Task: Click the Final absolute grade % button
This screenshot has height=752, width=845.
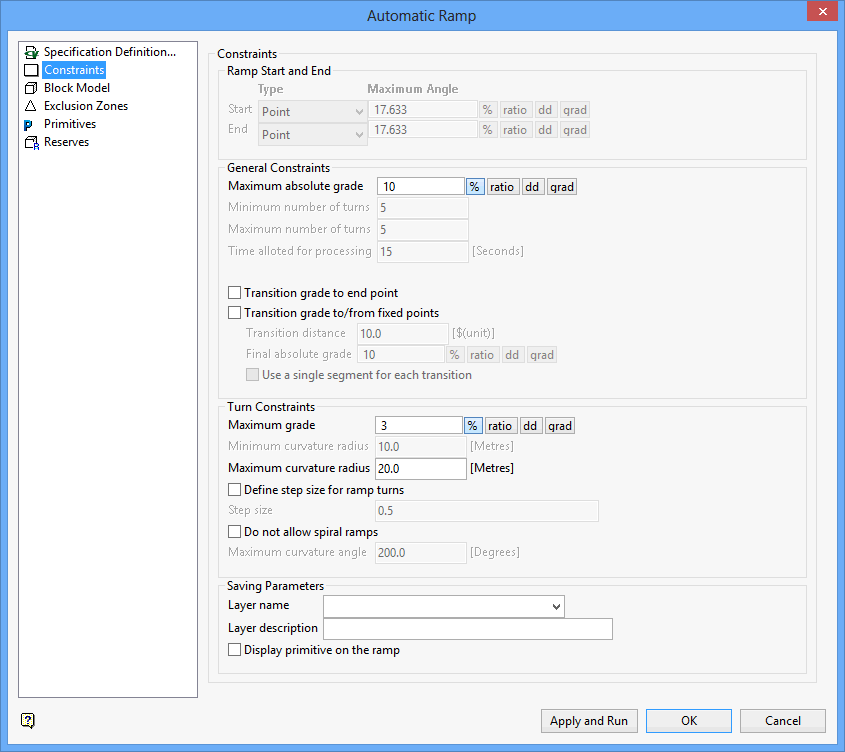Action: click(455, 355)
